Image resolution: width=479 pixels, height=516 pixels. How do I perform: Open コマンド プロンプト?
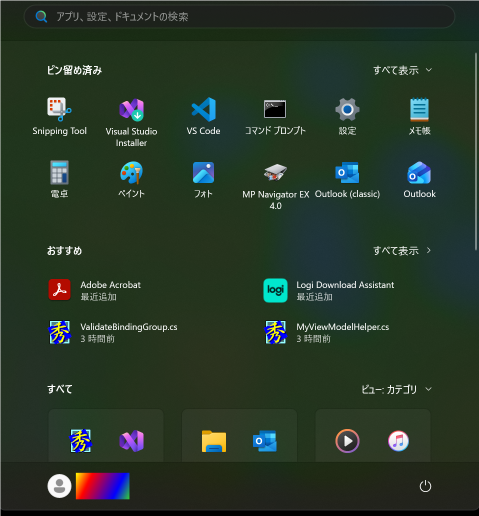click(x=275, y=117)
